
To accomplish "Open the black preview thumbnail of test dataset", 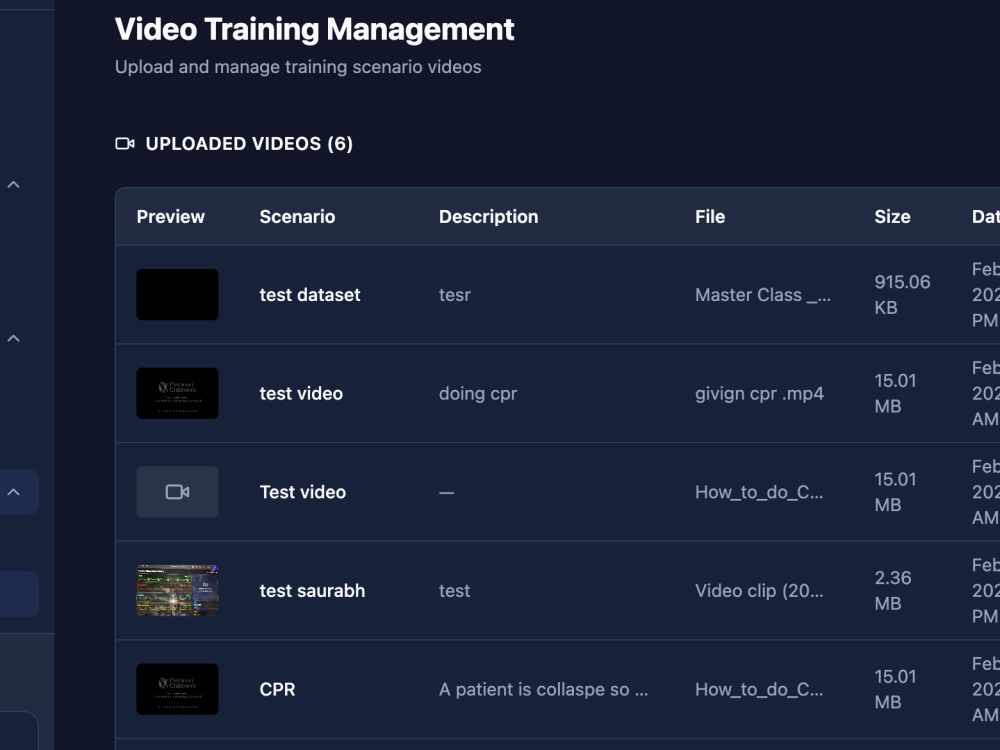I will 177,295.
